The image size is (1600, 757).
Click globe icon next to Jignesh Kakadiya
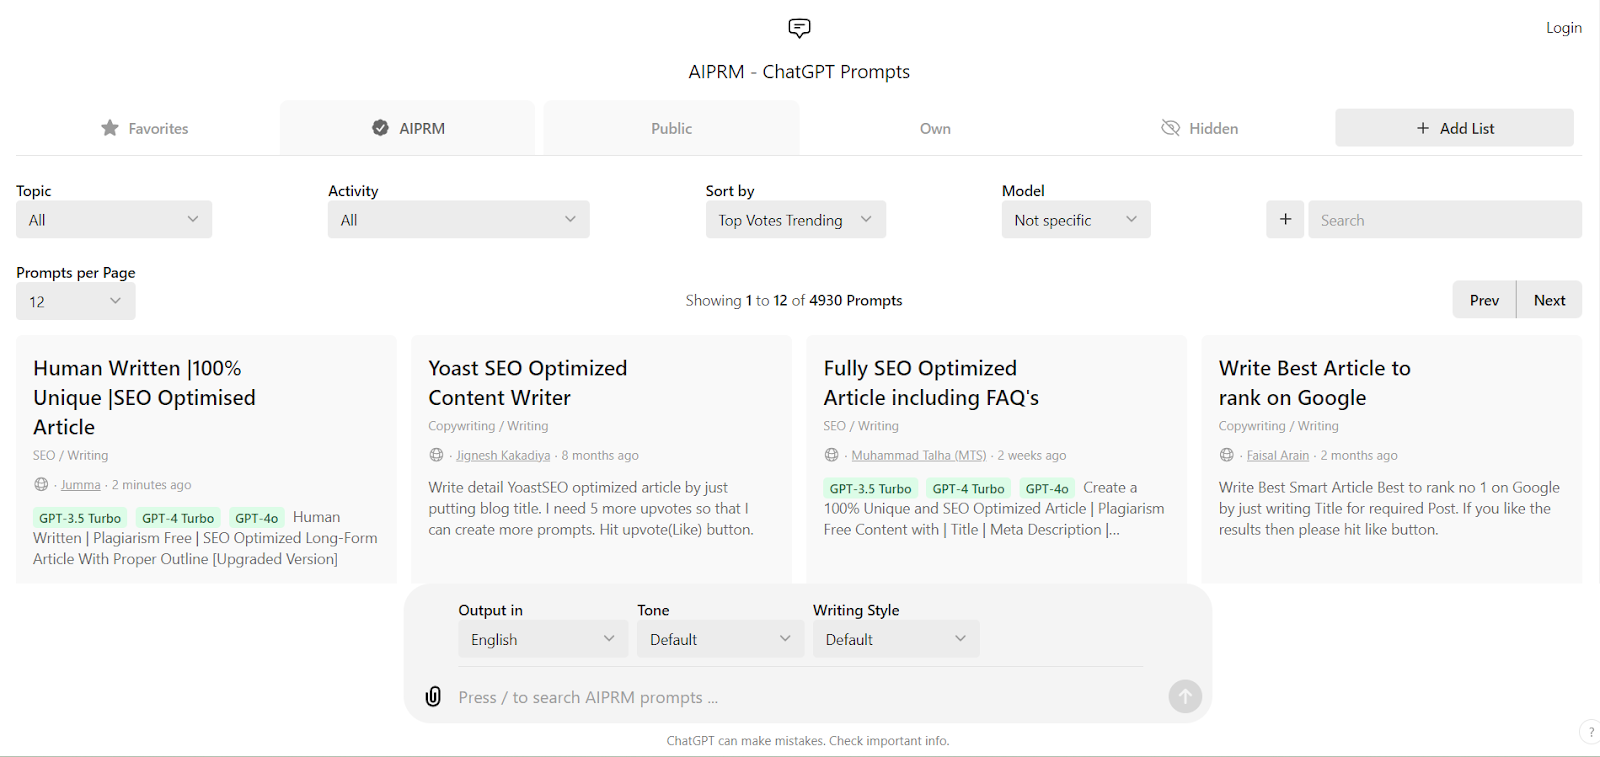[x=436, y=455]
